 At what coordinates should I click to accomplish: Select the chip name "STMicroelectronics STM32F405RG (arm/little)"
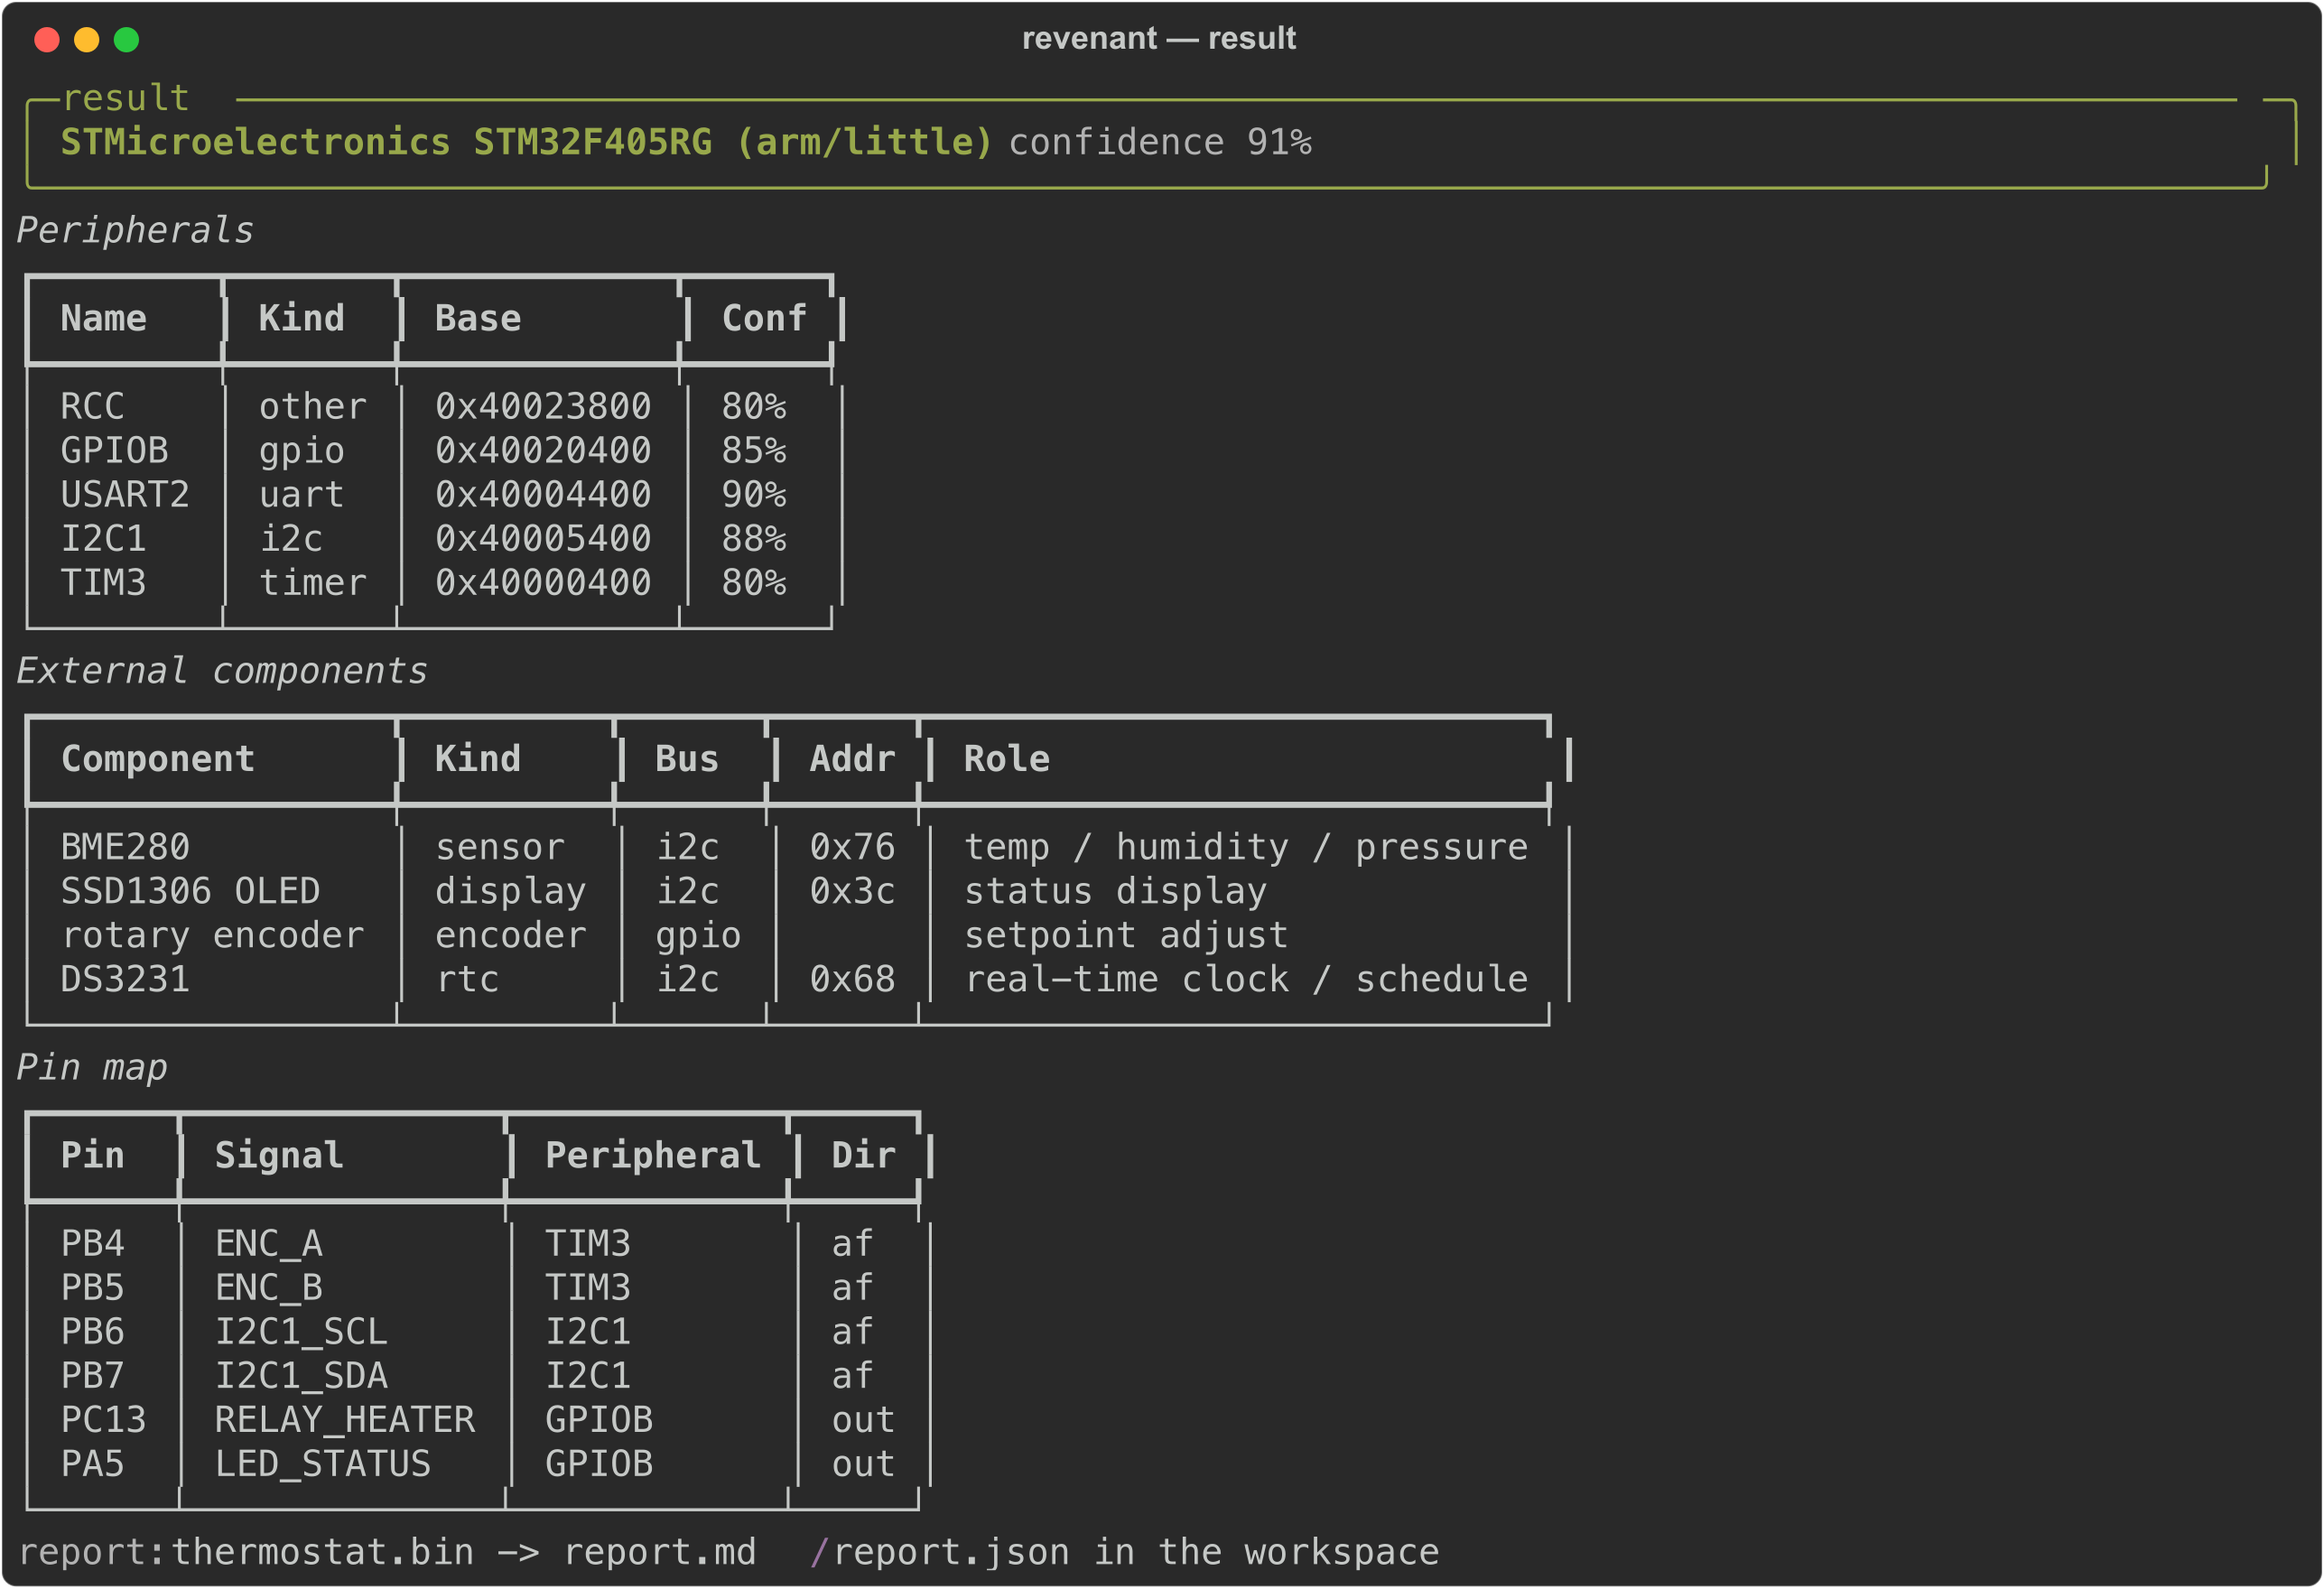[526, 143]
